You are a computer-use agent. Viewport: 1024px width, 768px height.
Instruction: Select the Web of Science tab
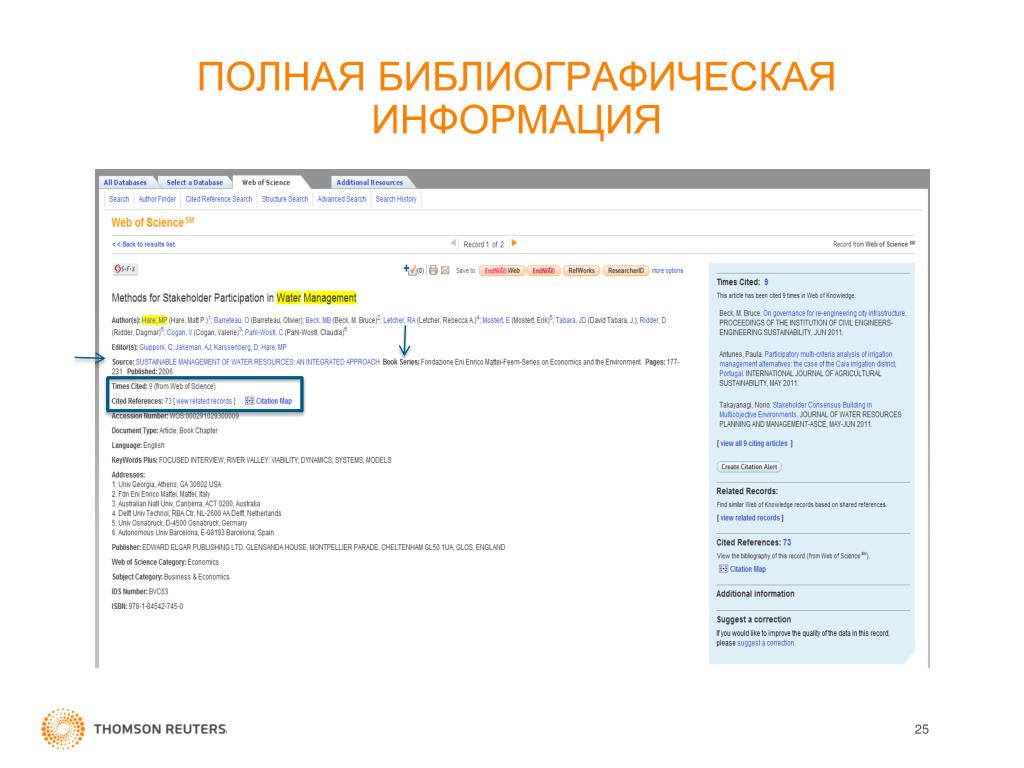coord(266,182)
